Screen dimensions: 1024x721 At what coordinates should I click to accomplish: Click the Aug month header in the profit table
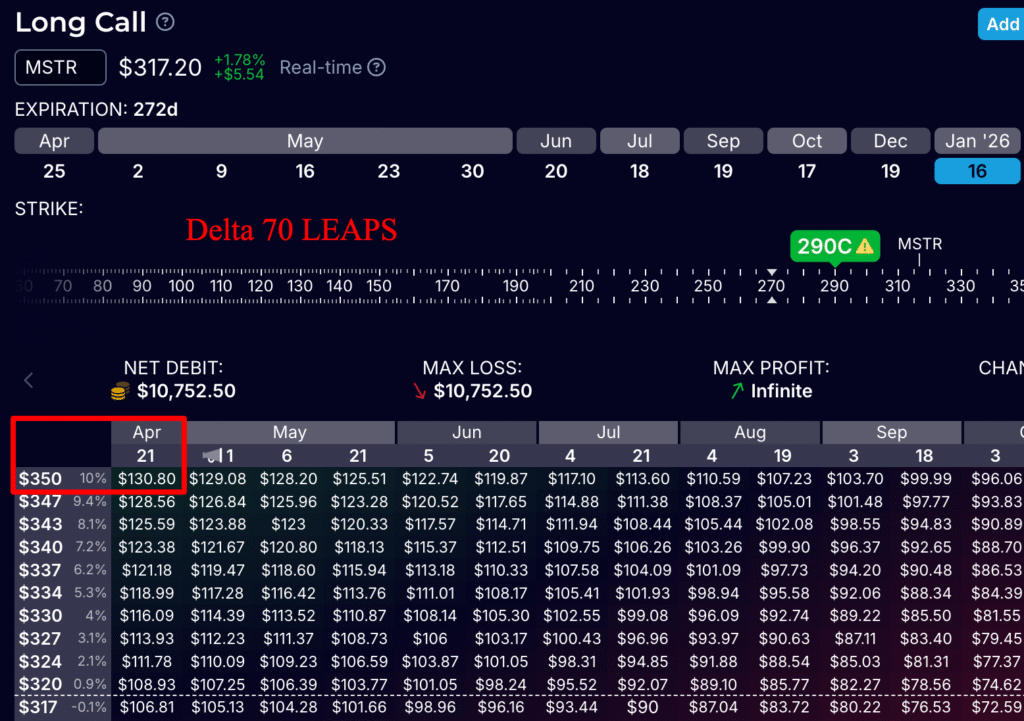[x=750, y=432]
